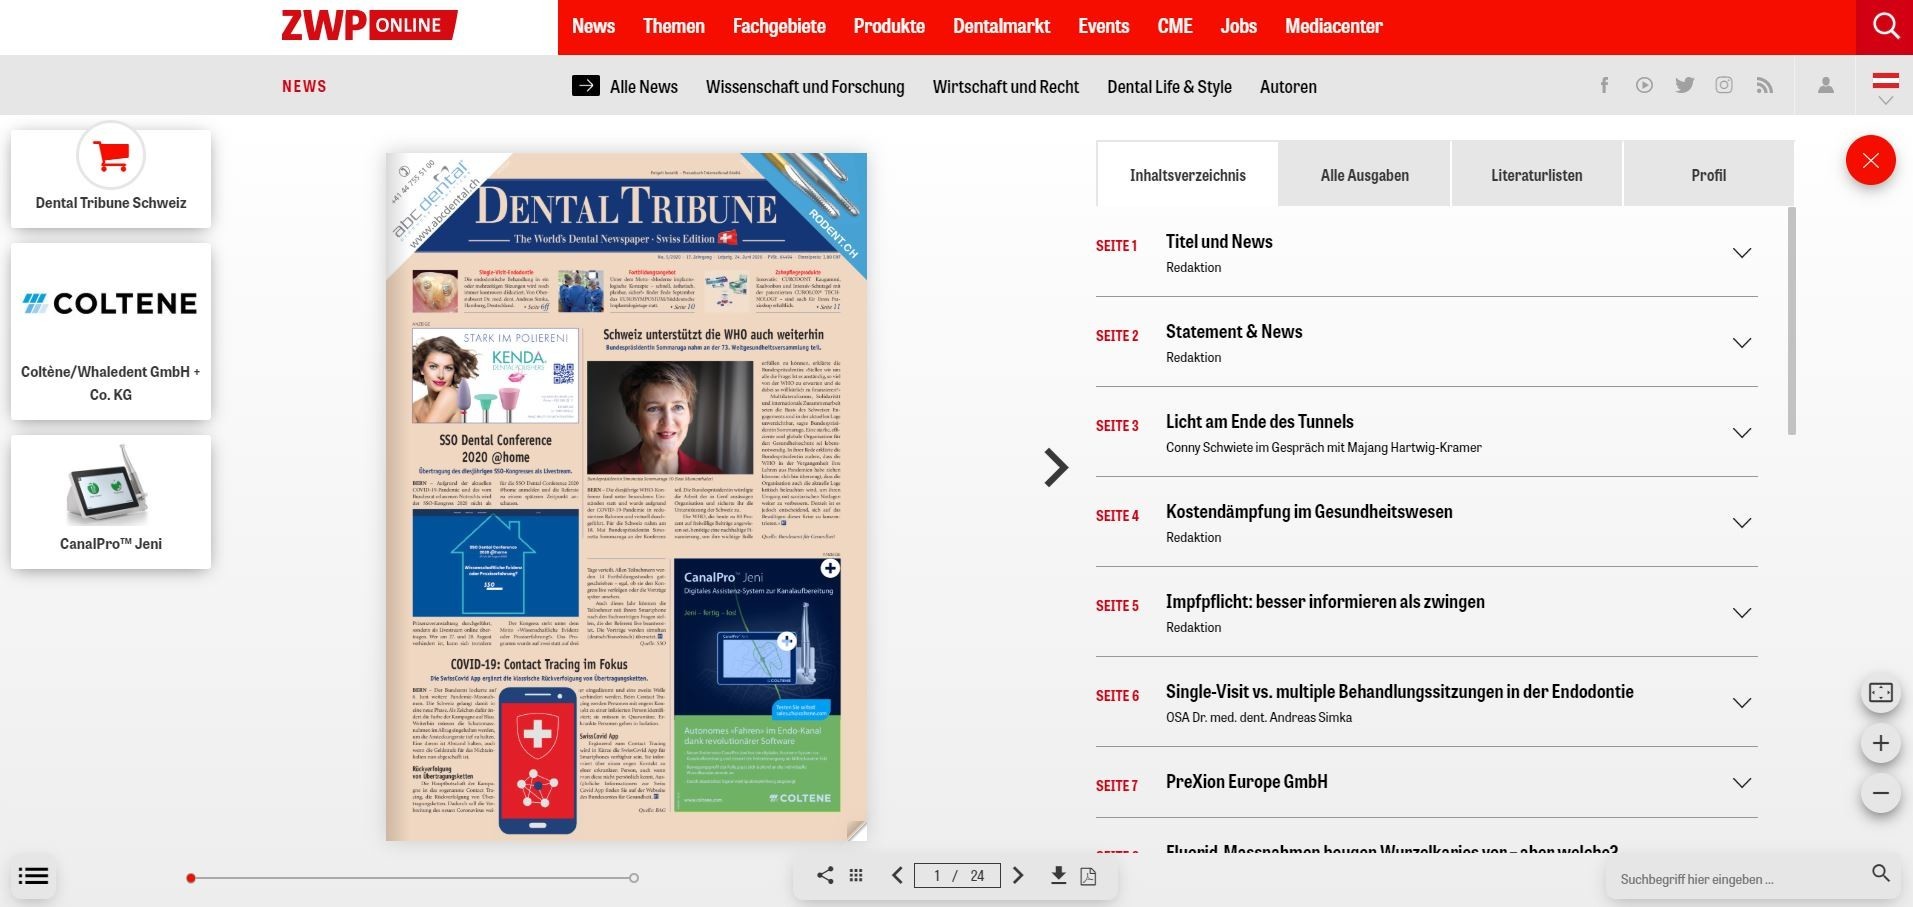Image resolution: width=1913 pixels, height=907 pixels.
Task: Open the Themen menu item
Action: (673, 26)
